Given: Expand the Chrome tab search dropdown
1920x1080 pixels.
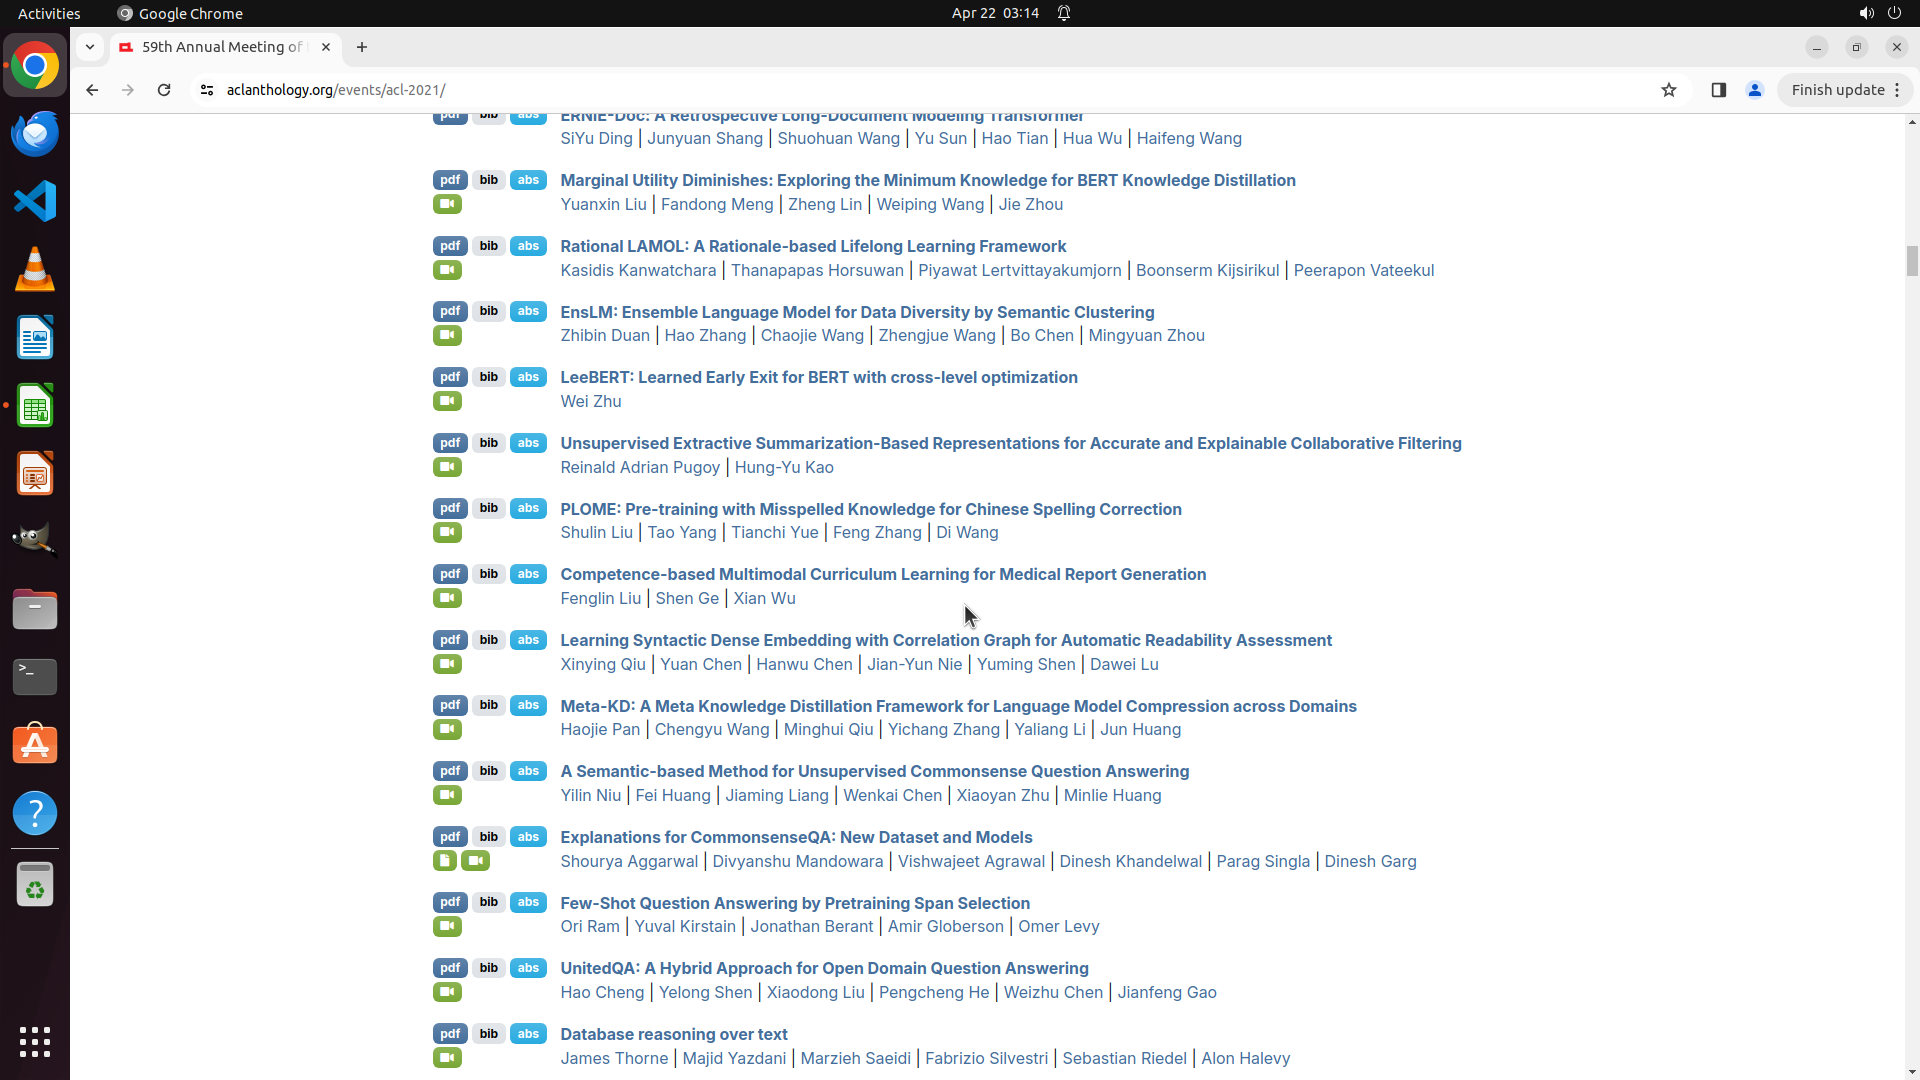Looking at the screenshot, I should pyautogui.click(x=90, y=47).
